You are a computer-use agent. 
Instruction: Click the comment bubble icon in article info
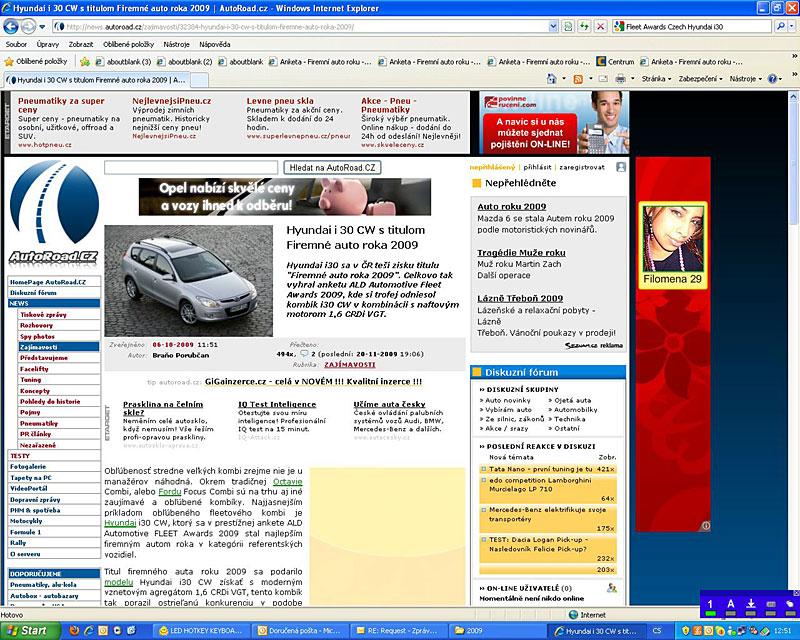pyautogui.click(x=304, y=353)
